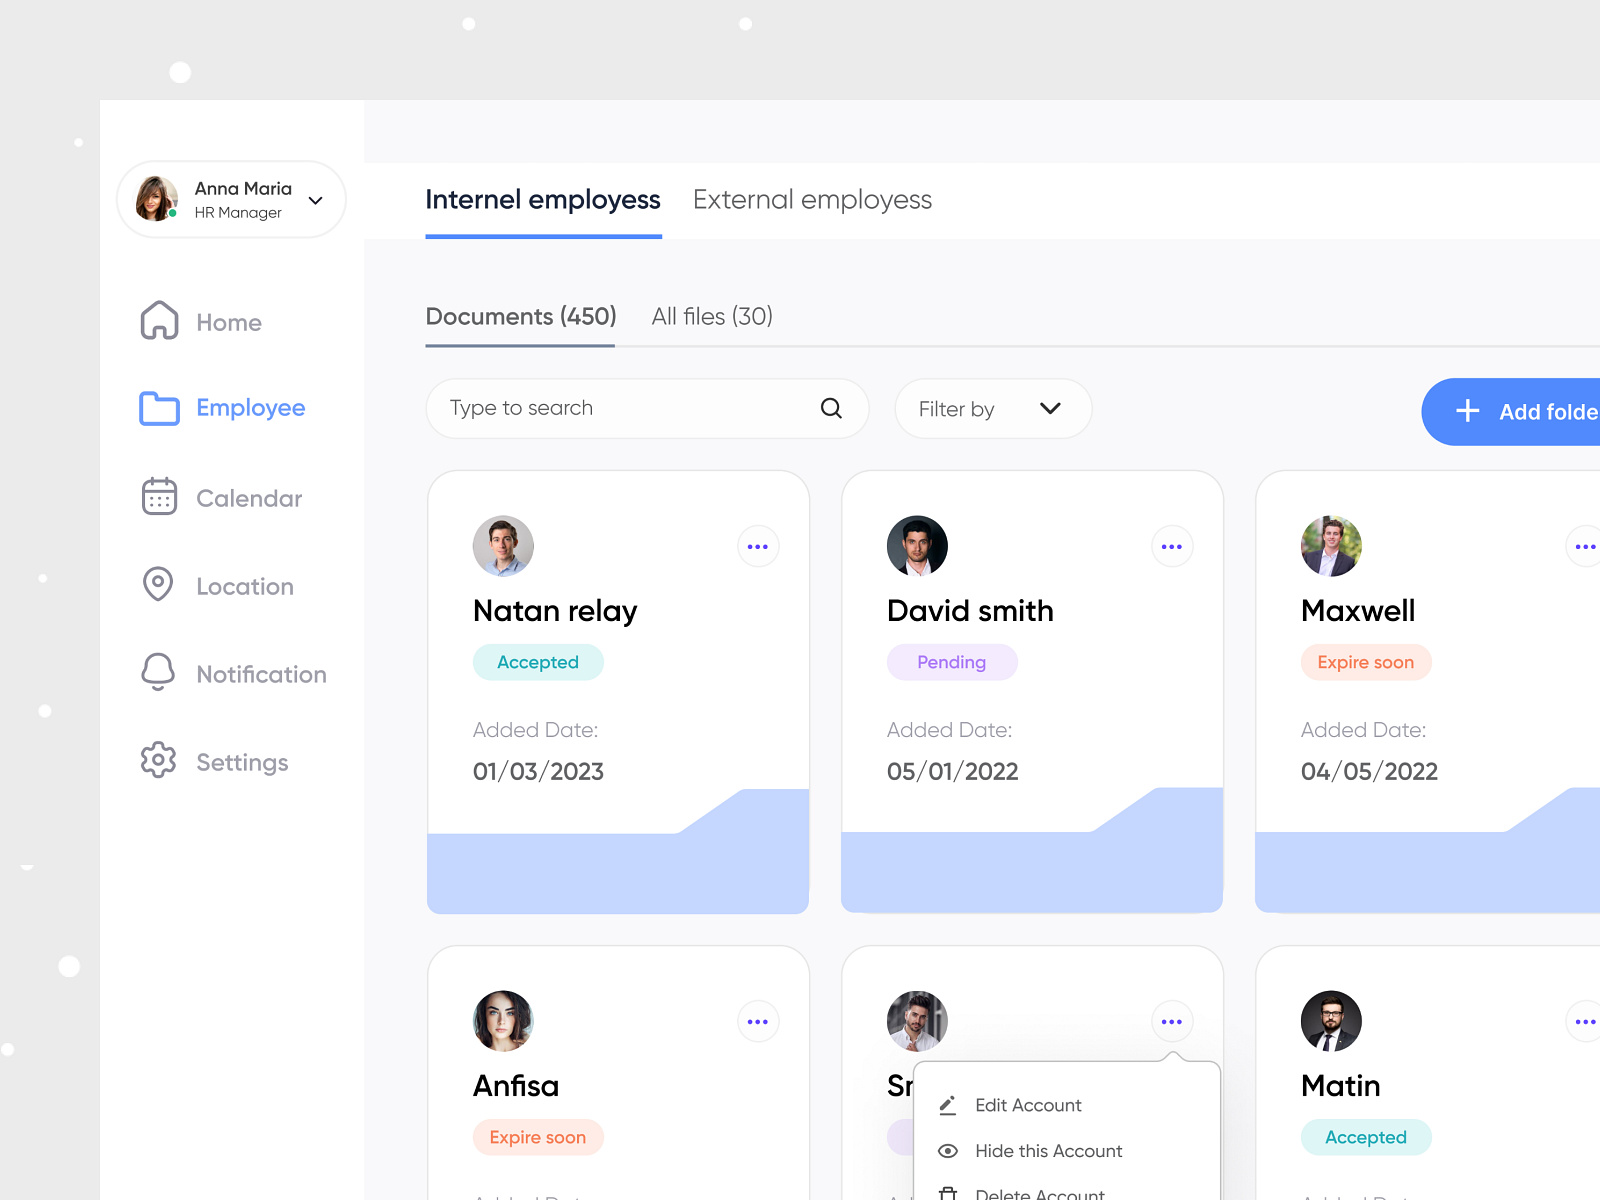Expand the Anna Maria profile chevron

point(315,200)
